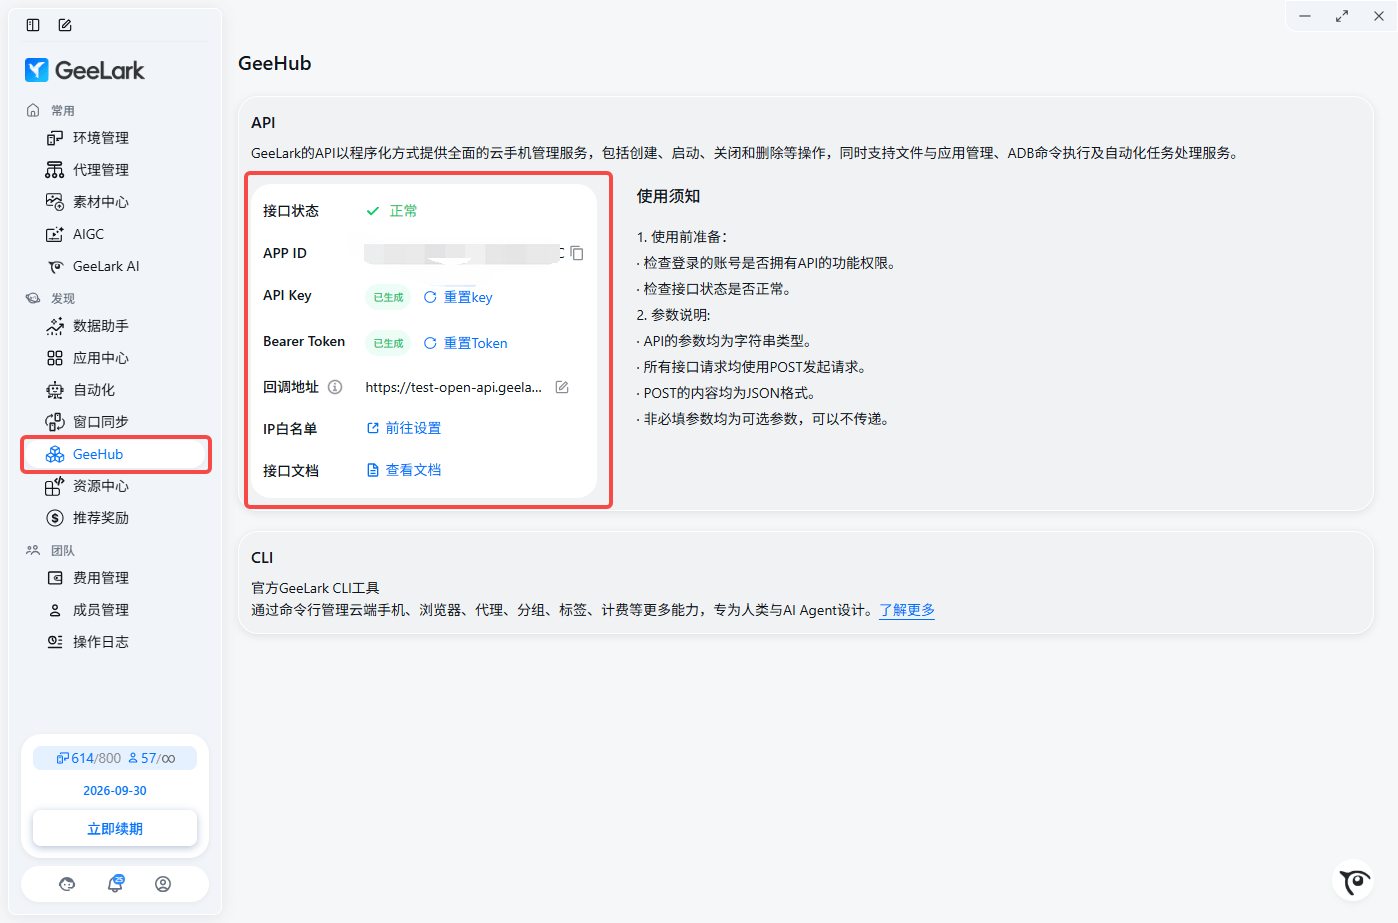Image resolution: width=1398 pixels, height=923 pixels.
Task: Go to IP whitelist 前往设置
Action: point(404,428)
